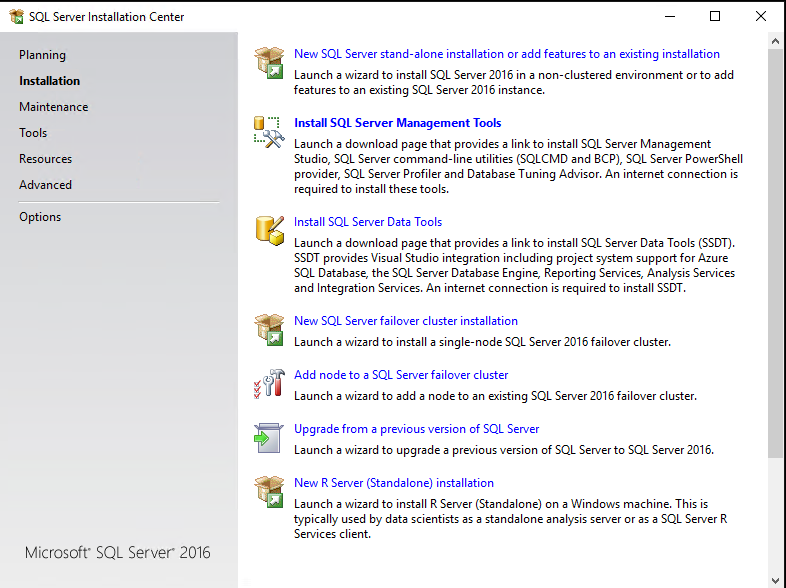Show the Resources section
The image size is (786, 588).
coord(46,159)
